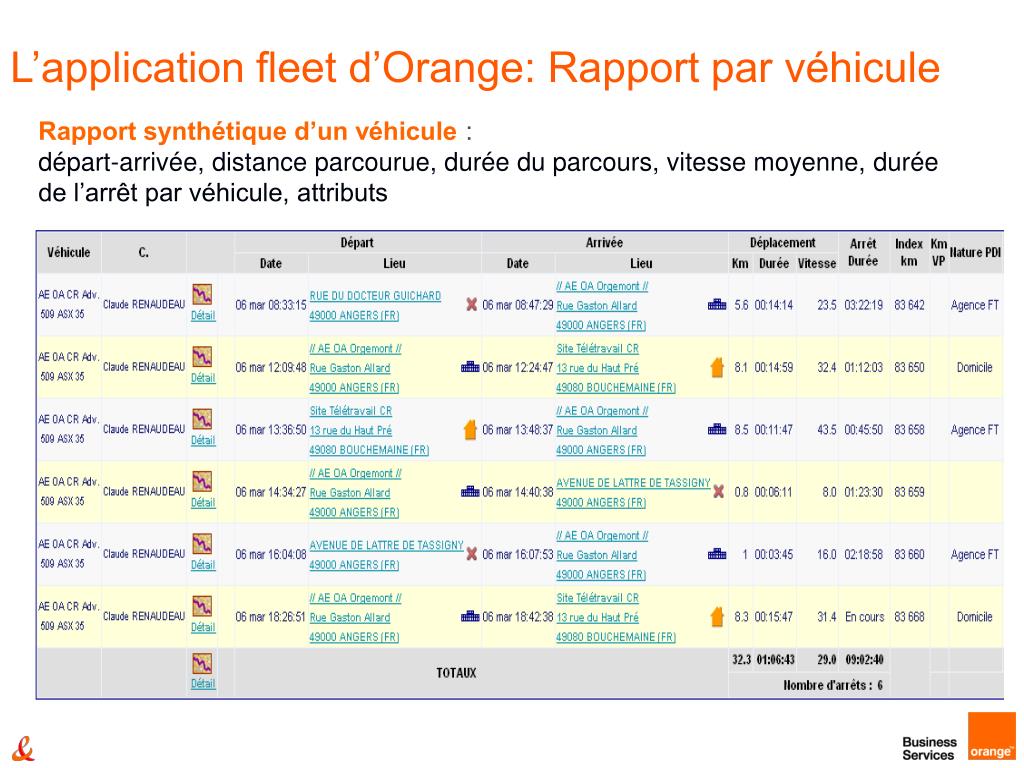The image size is (1024, 768).
Task: Select the Domicile cell in 12:09:48 row
Action: coord(974,368)
